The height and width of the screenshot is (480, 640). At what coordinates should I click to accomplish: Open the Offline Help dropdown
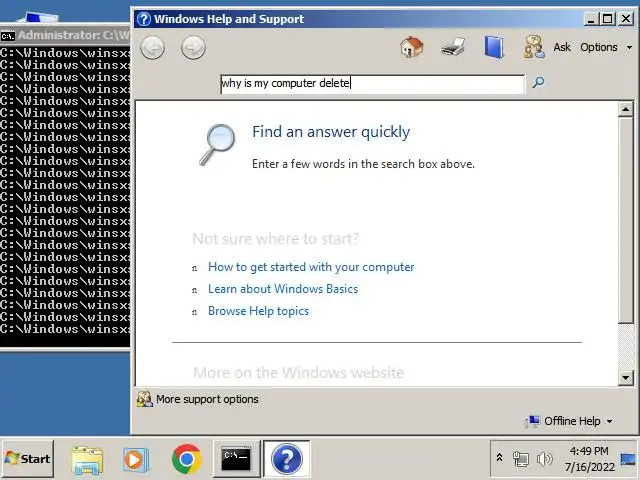click(x=570, y=421)
